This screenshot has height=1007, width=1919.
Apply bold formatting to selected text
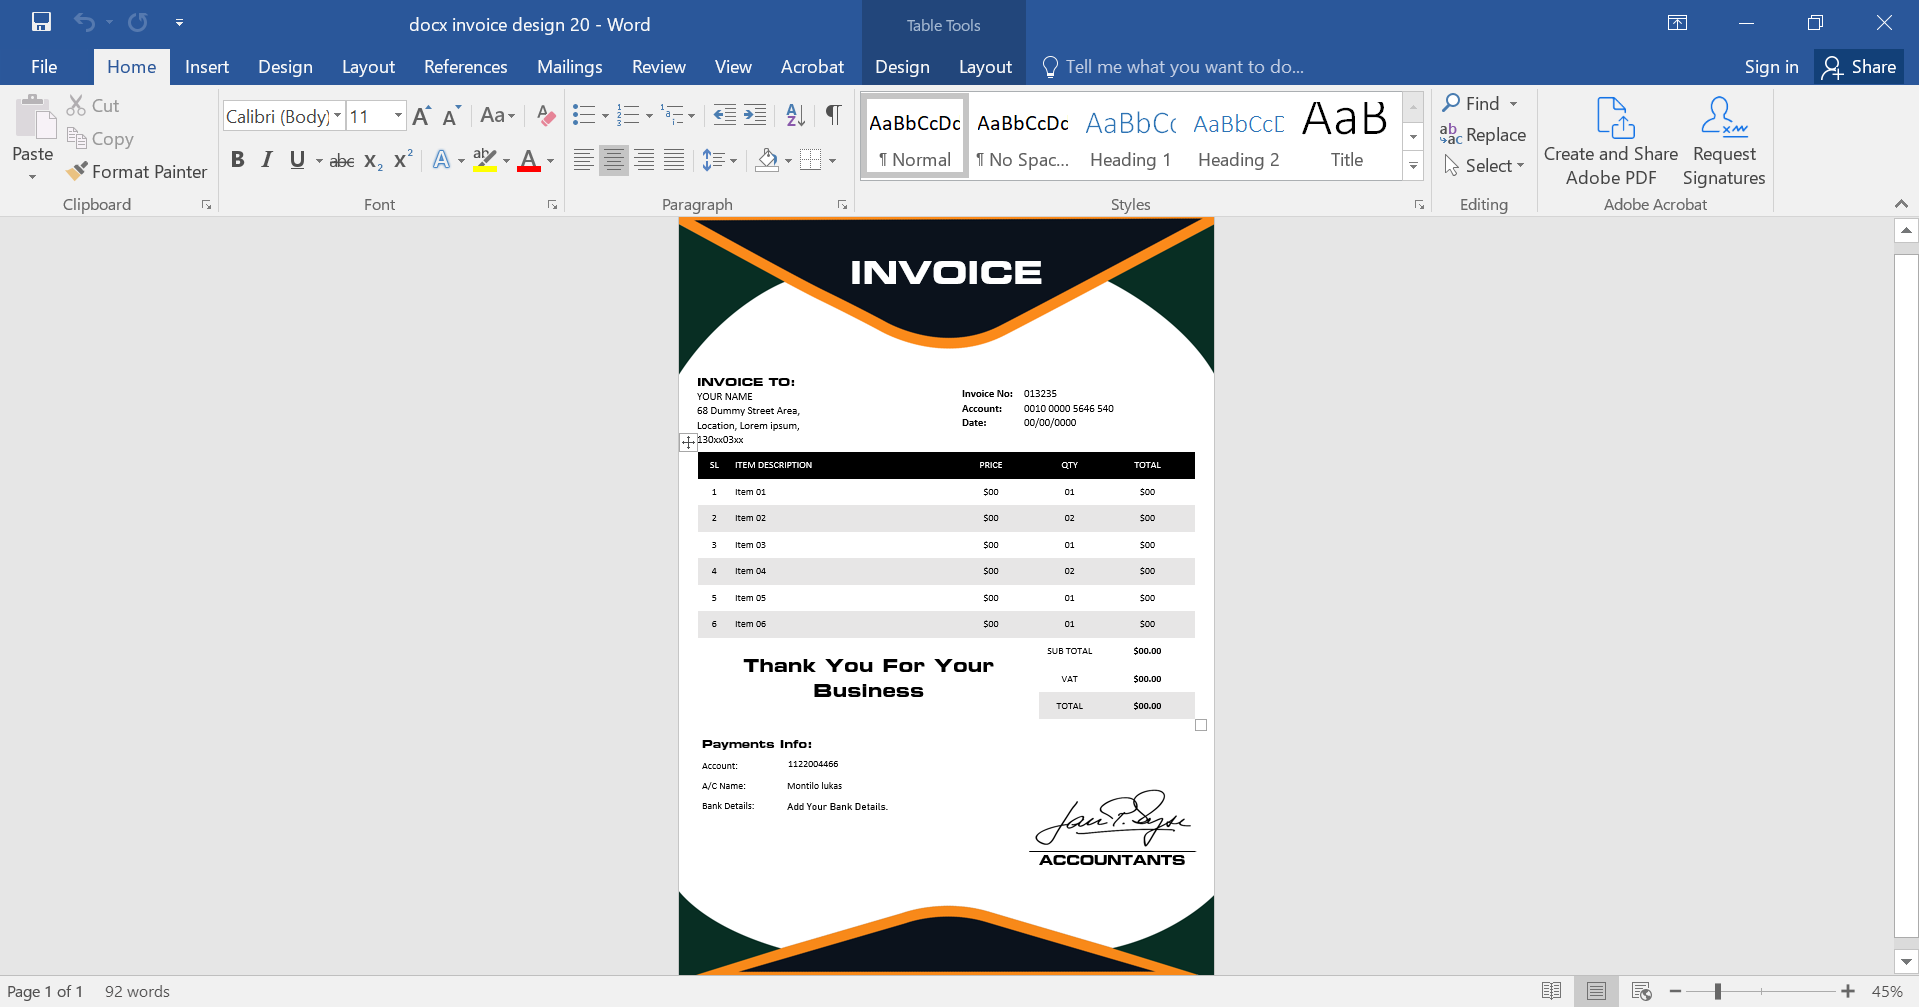pyautogui.click(x=237, y=159)
